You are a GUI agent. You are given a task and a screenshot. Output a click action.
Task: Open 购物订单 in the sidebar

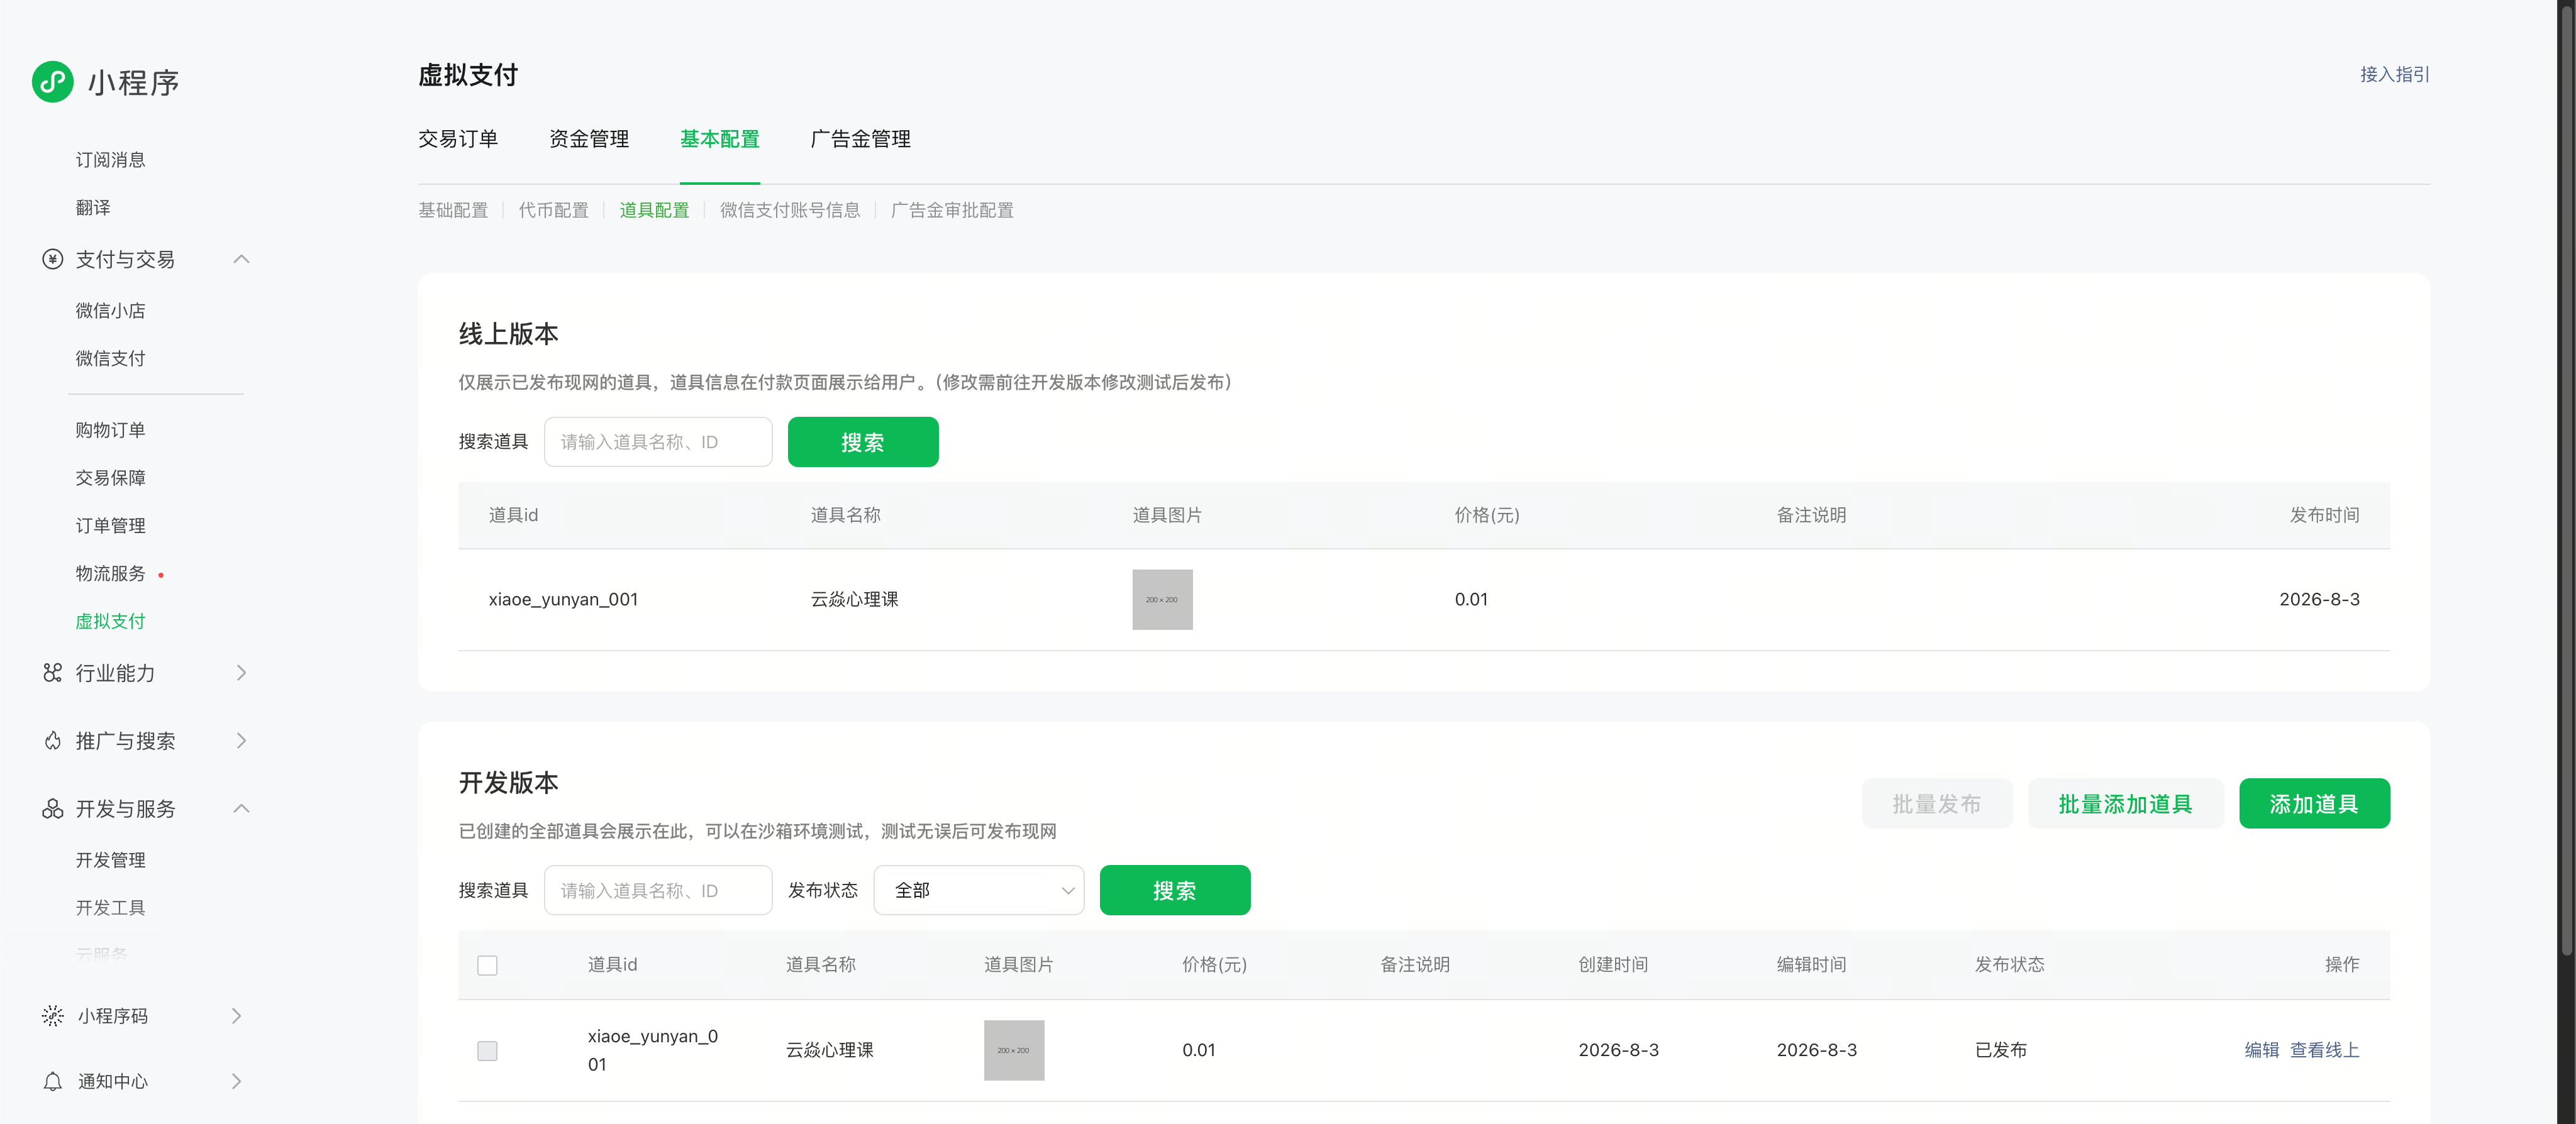tap(110, 430)
